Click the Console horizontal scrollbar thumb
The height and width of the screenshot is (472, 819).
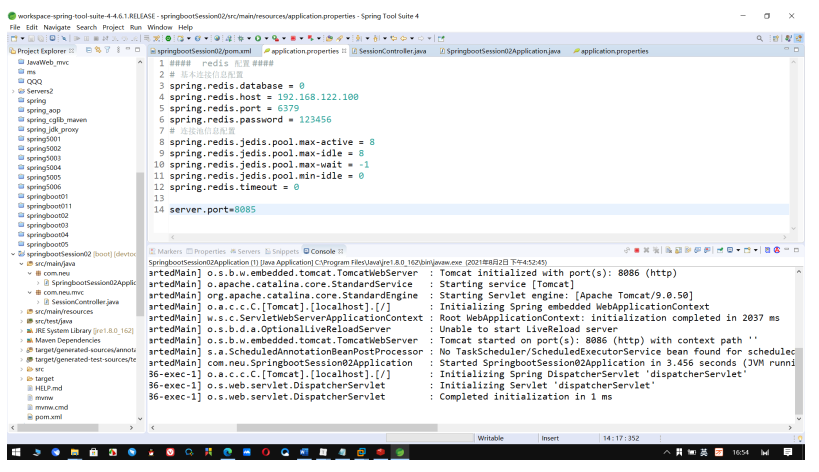tap(337, 428)
